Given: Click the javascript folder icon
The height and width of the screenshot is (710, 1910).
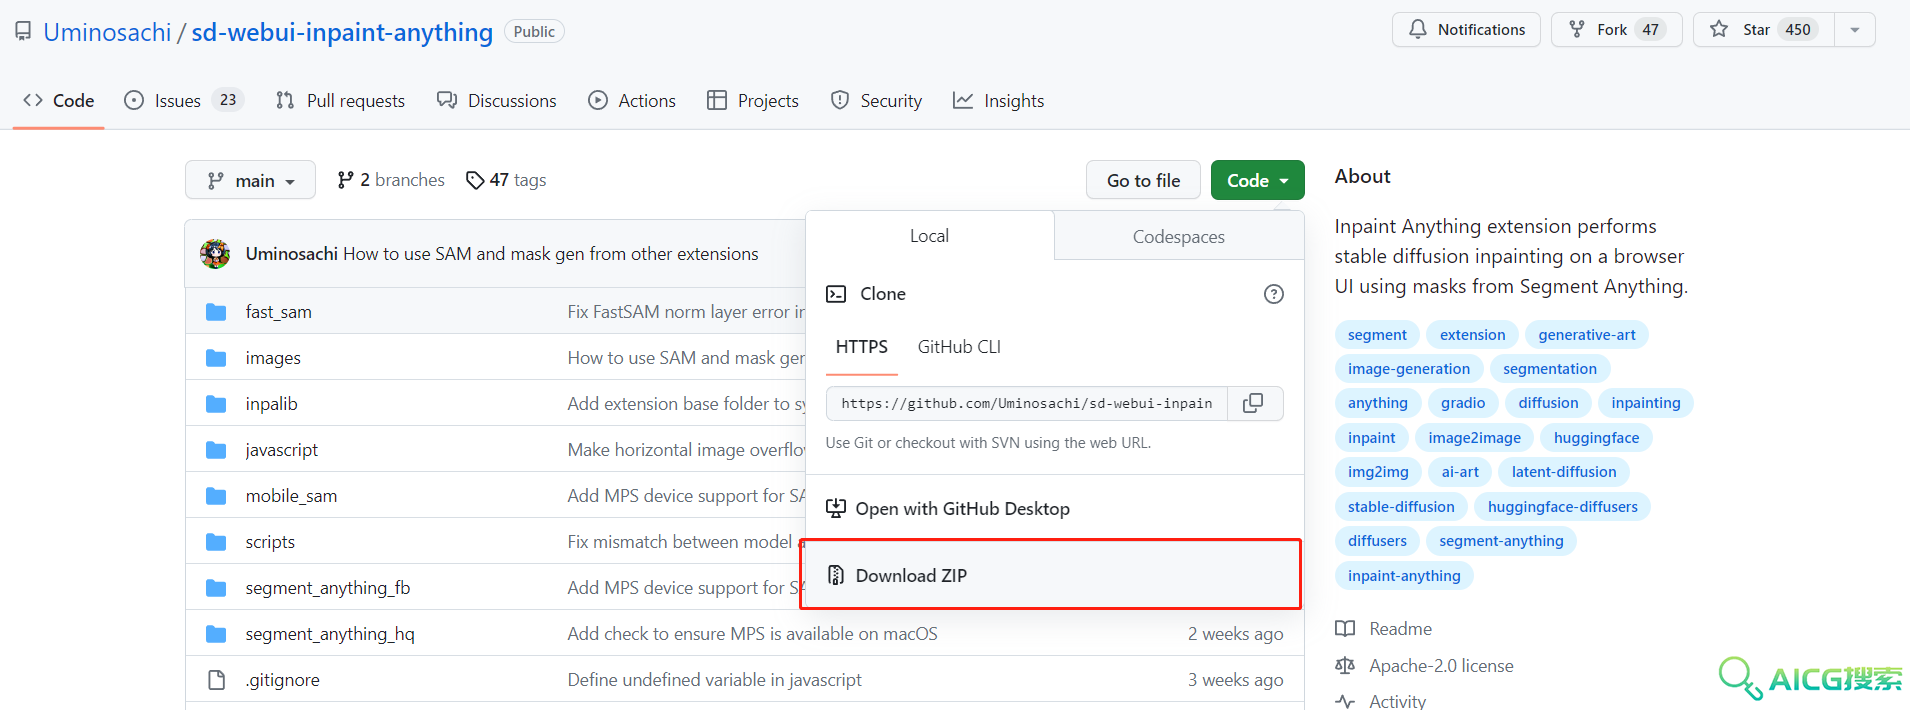Looking at the screenshot, I should coord(216,450).
